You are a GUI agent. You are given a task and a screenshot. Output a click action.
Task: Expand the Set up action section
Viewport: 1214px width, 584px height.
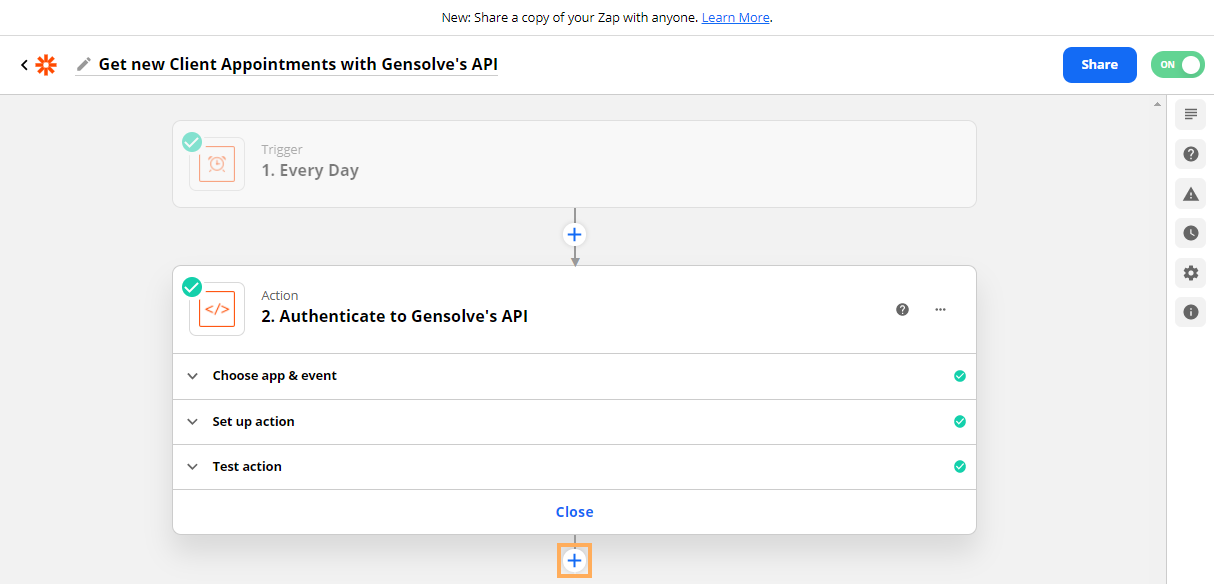(x=574, y=422)
